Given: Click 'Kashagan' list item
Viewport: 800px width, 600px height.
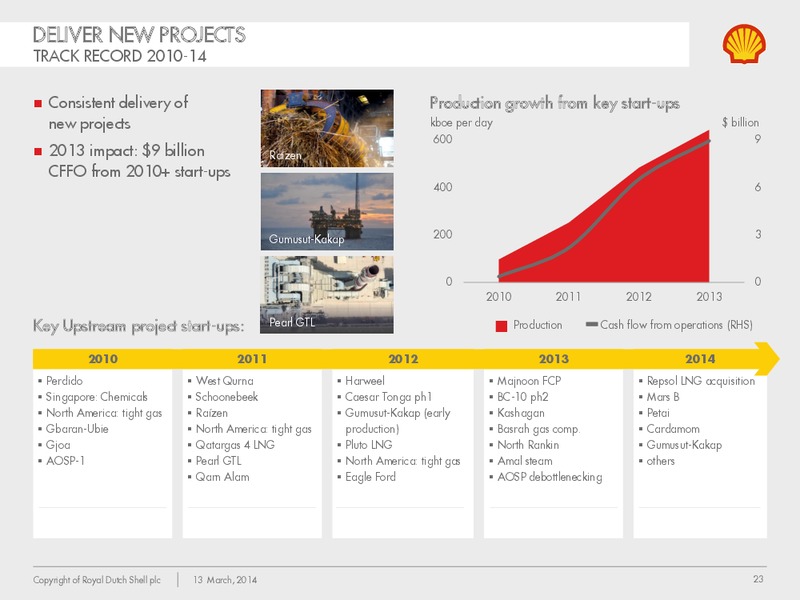Looking at the screenshot, I should (x=521, y=413).
